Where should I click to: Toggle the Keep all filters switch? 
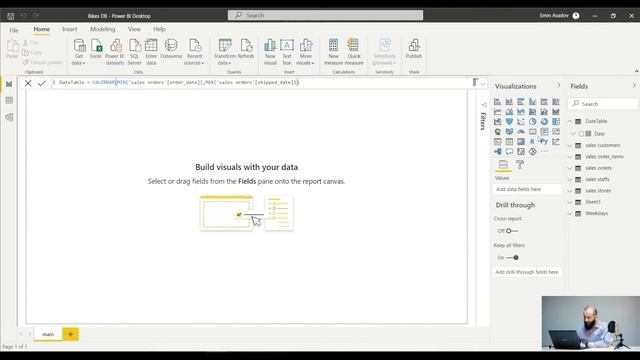(x=513, y=258)
